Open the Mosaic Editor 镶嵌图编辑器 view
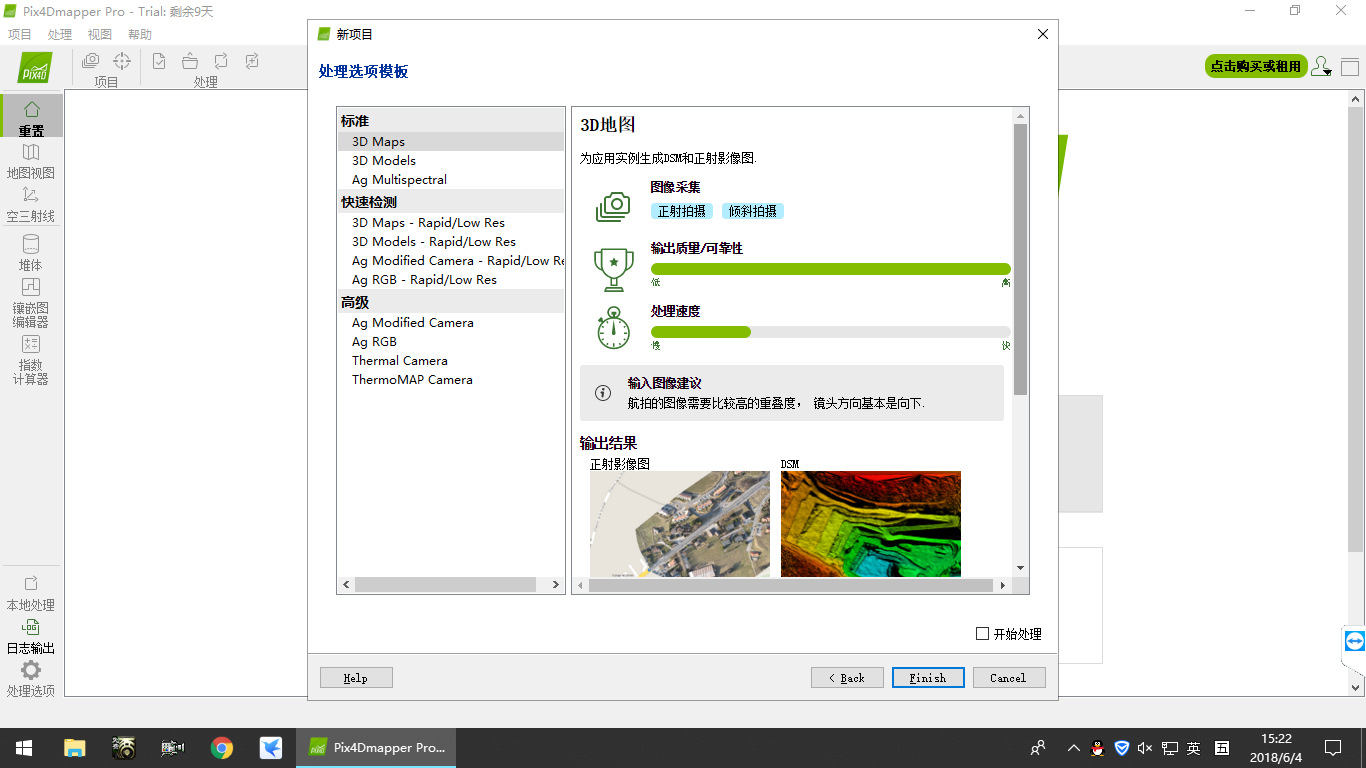The image size is (1366, 768). (x=31, y=302)
